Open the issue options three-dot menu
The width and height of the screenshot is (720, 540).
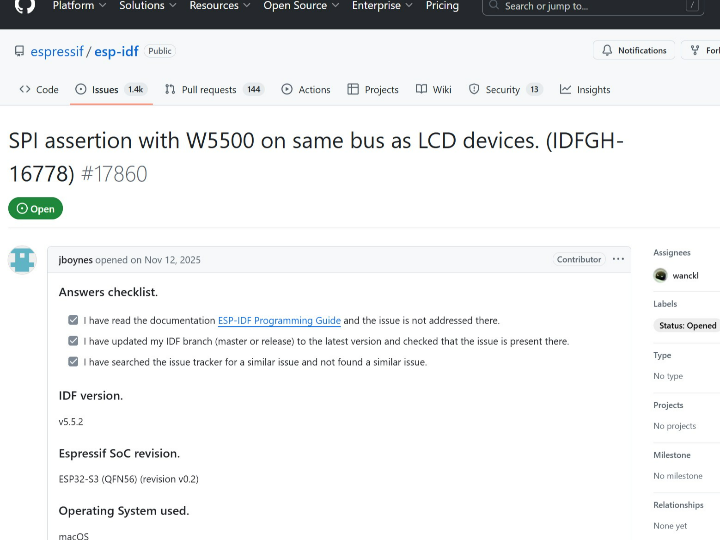(618, 259)
